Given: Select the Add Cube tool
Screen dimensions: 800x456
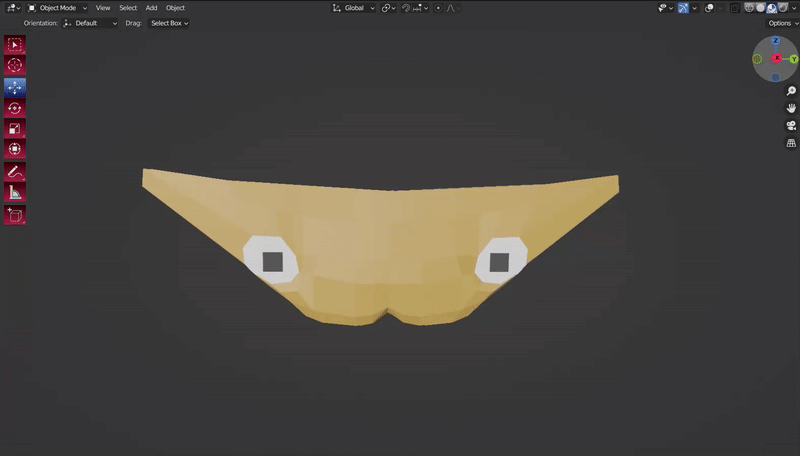Looking at the screenshot, I should point(15,215).
